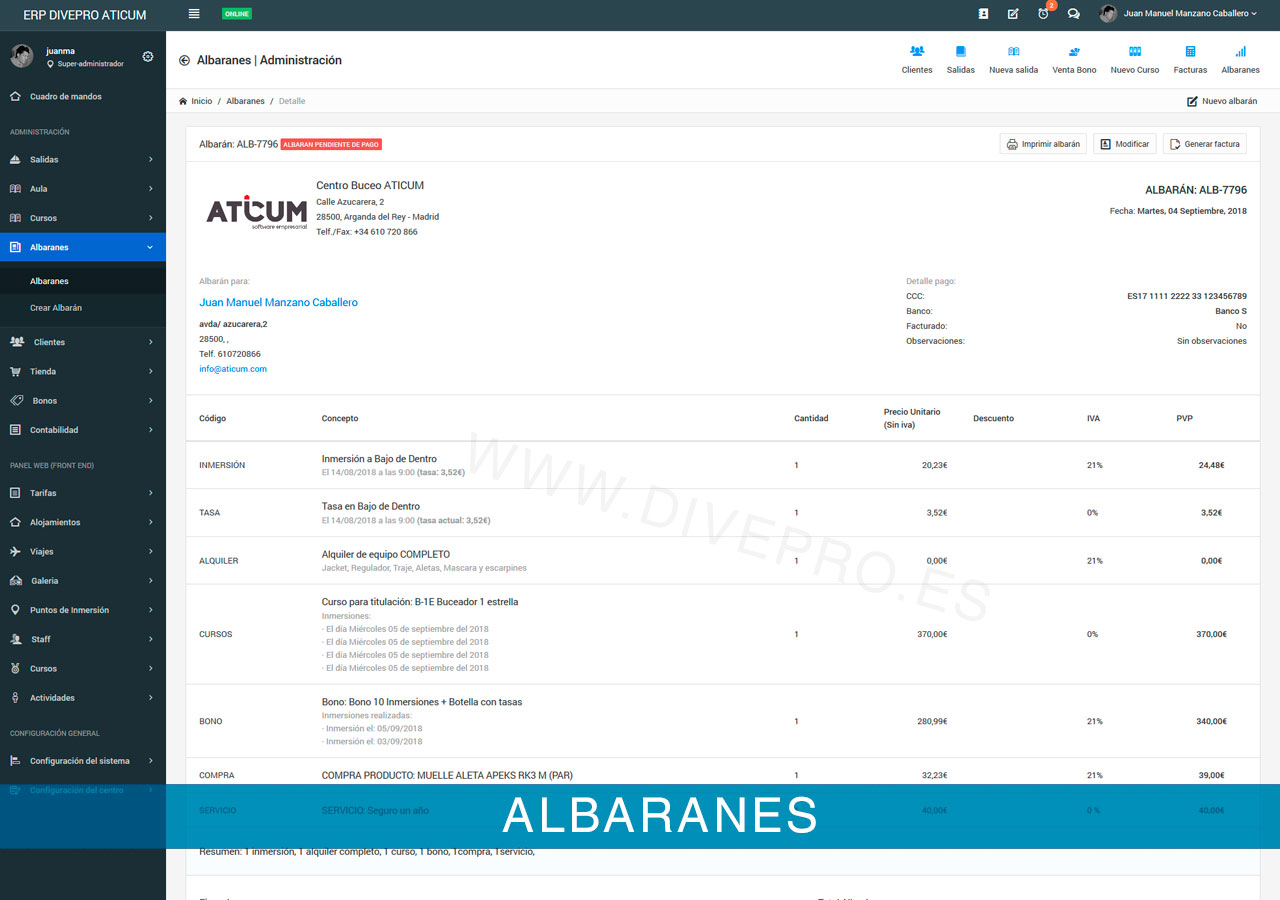Click the Precio Unitario column header
Image resolution: width=1280 pixels, height=900 pixels.
[x=911, y=418]
